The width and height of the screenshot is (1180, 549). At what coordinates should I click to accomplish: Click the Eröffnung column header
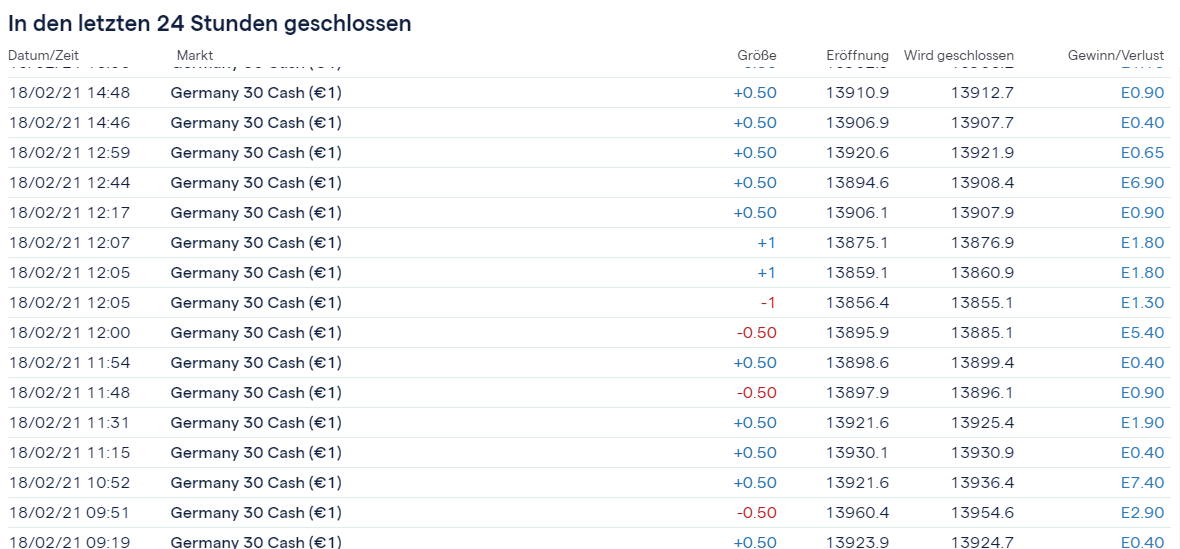857,55
